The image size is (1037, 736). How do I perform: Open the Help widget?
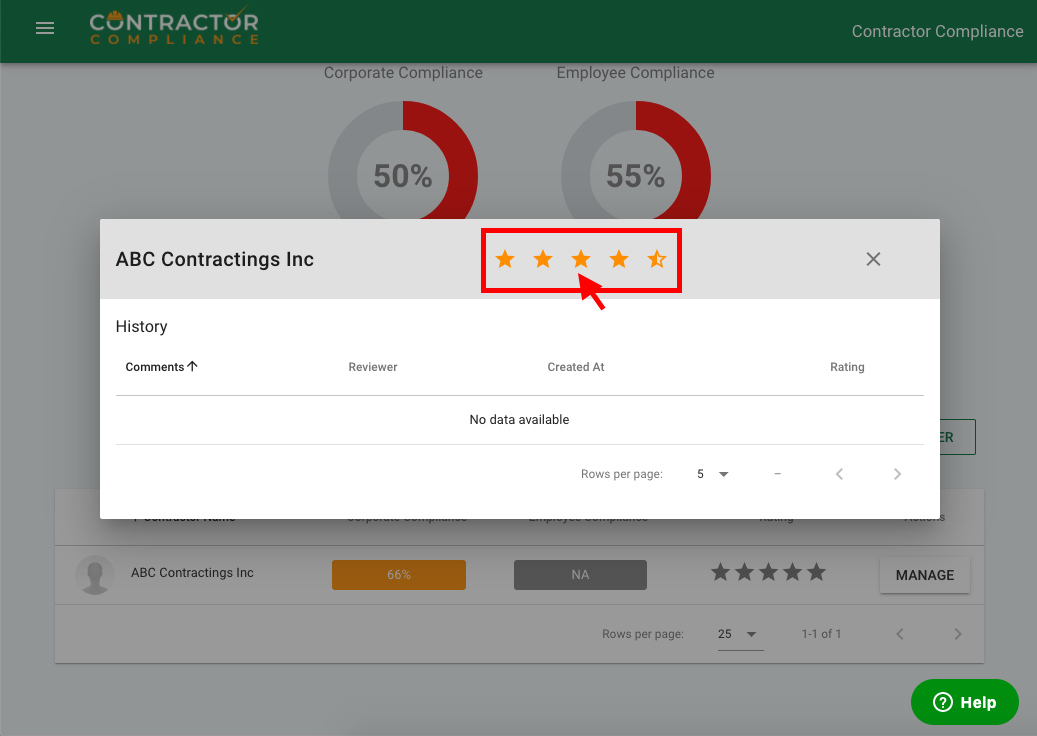[964, 702]
